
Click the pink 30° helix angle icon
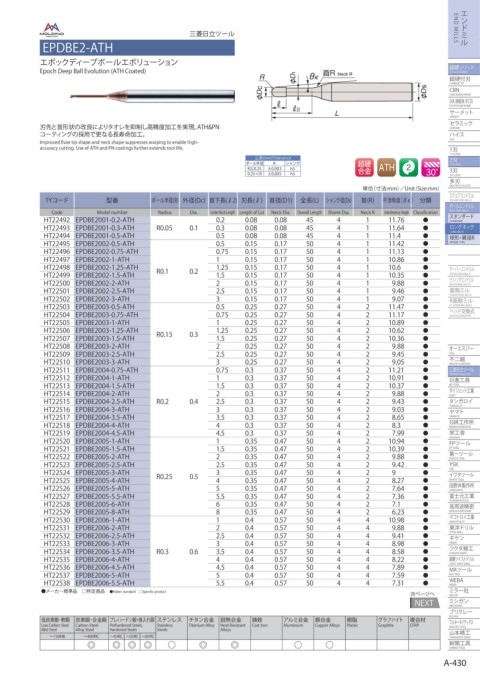click(430, 168)
